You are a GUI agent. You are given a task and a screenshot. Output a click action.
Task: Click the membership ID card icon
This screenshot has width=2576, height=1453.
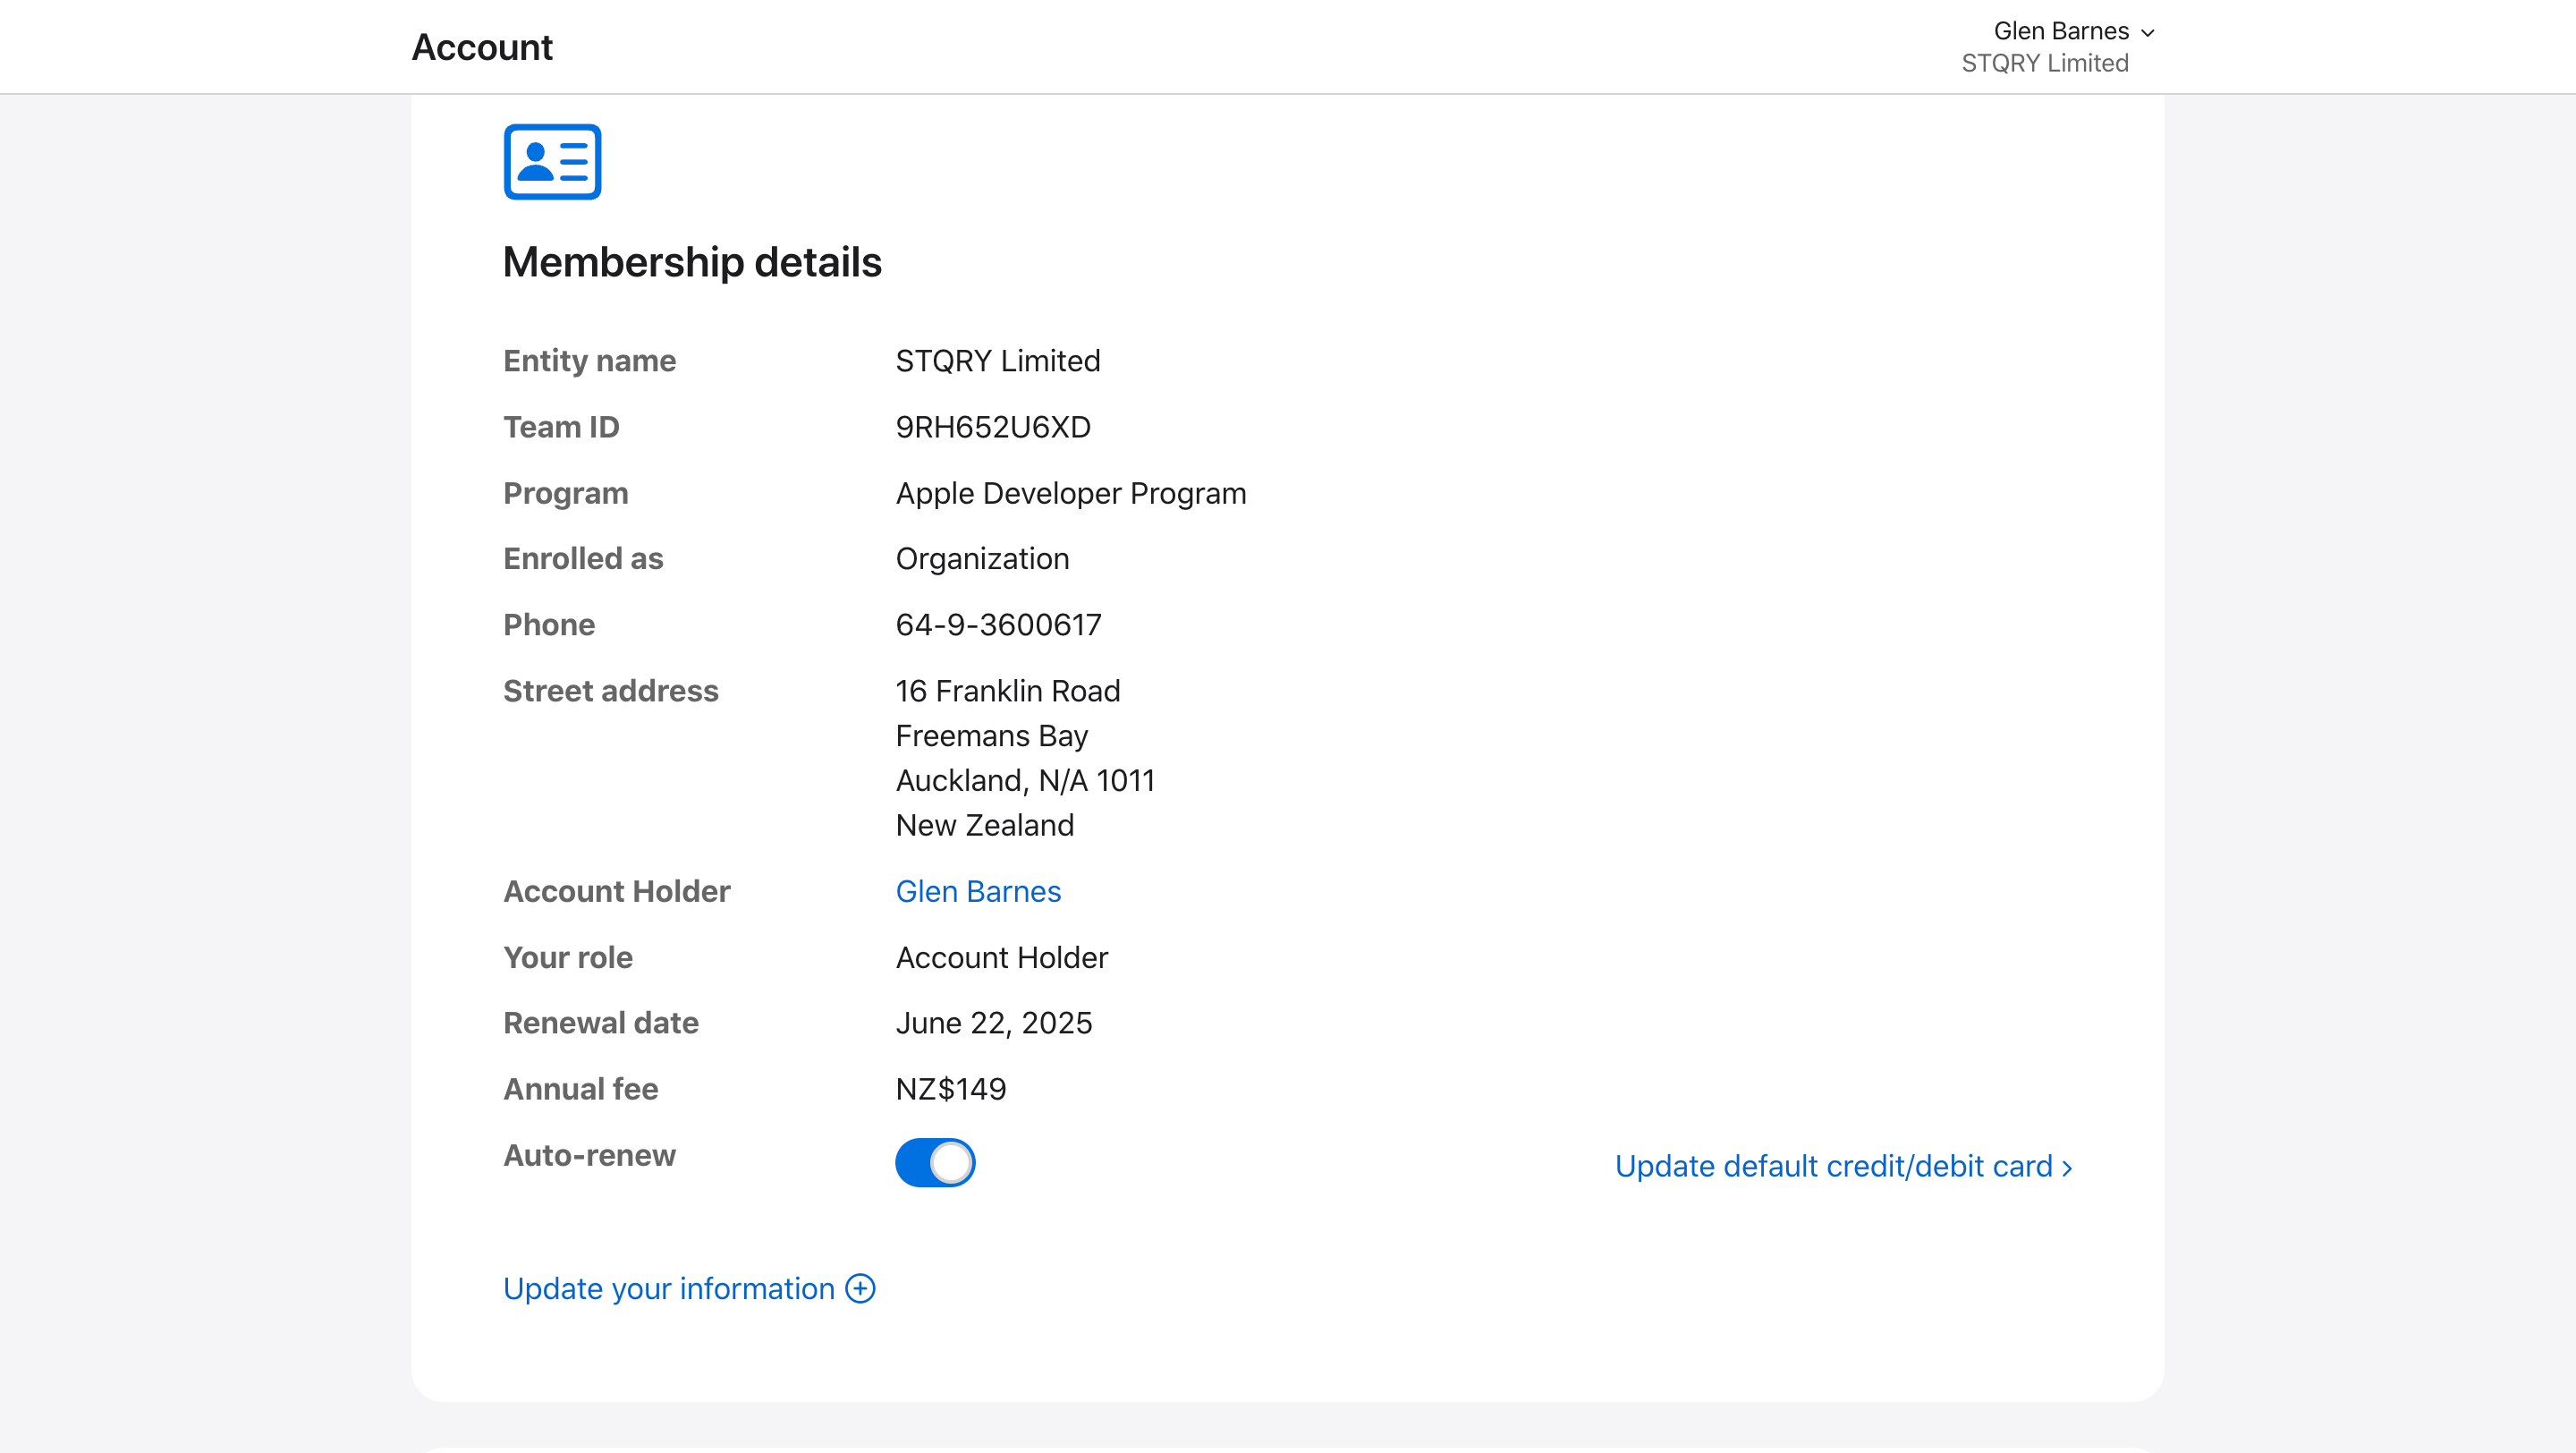[552, 162]
